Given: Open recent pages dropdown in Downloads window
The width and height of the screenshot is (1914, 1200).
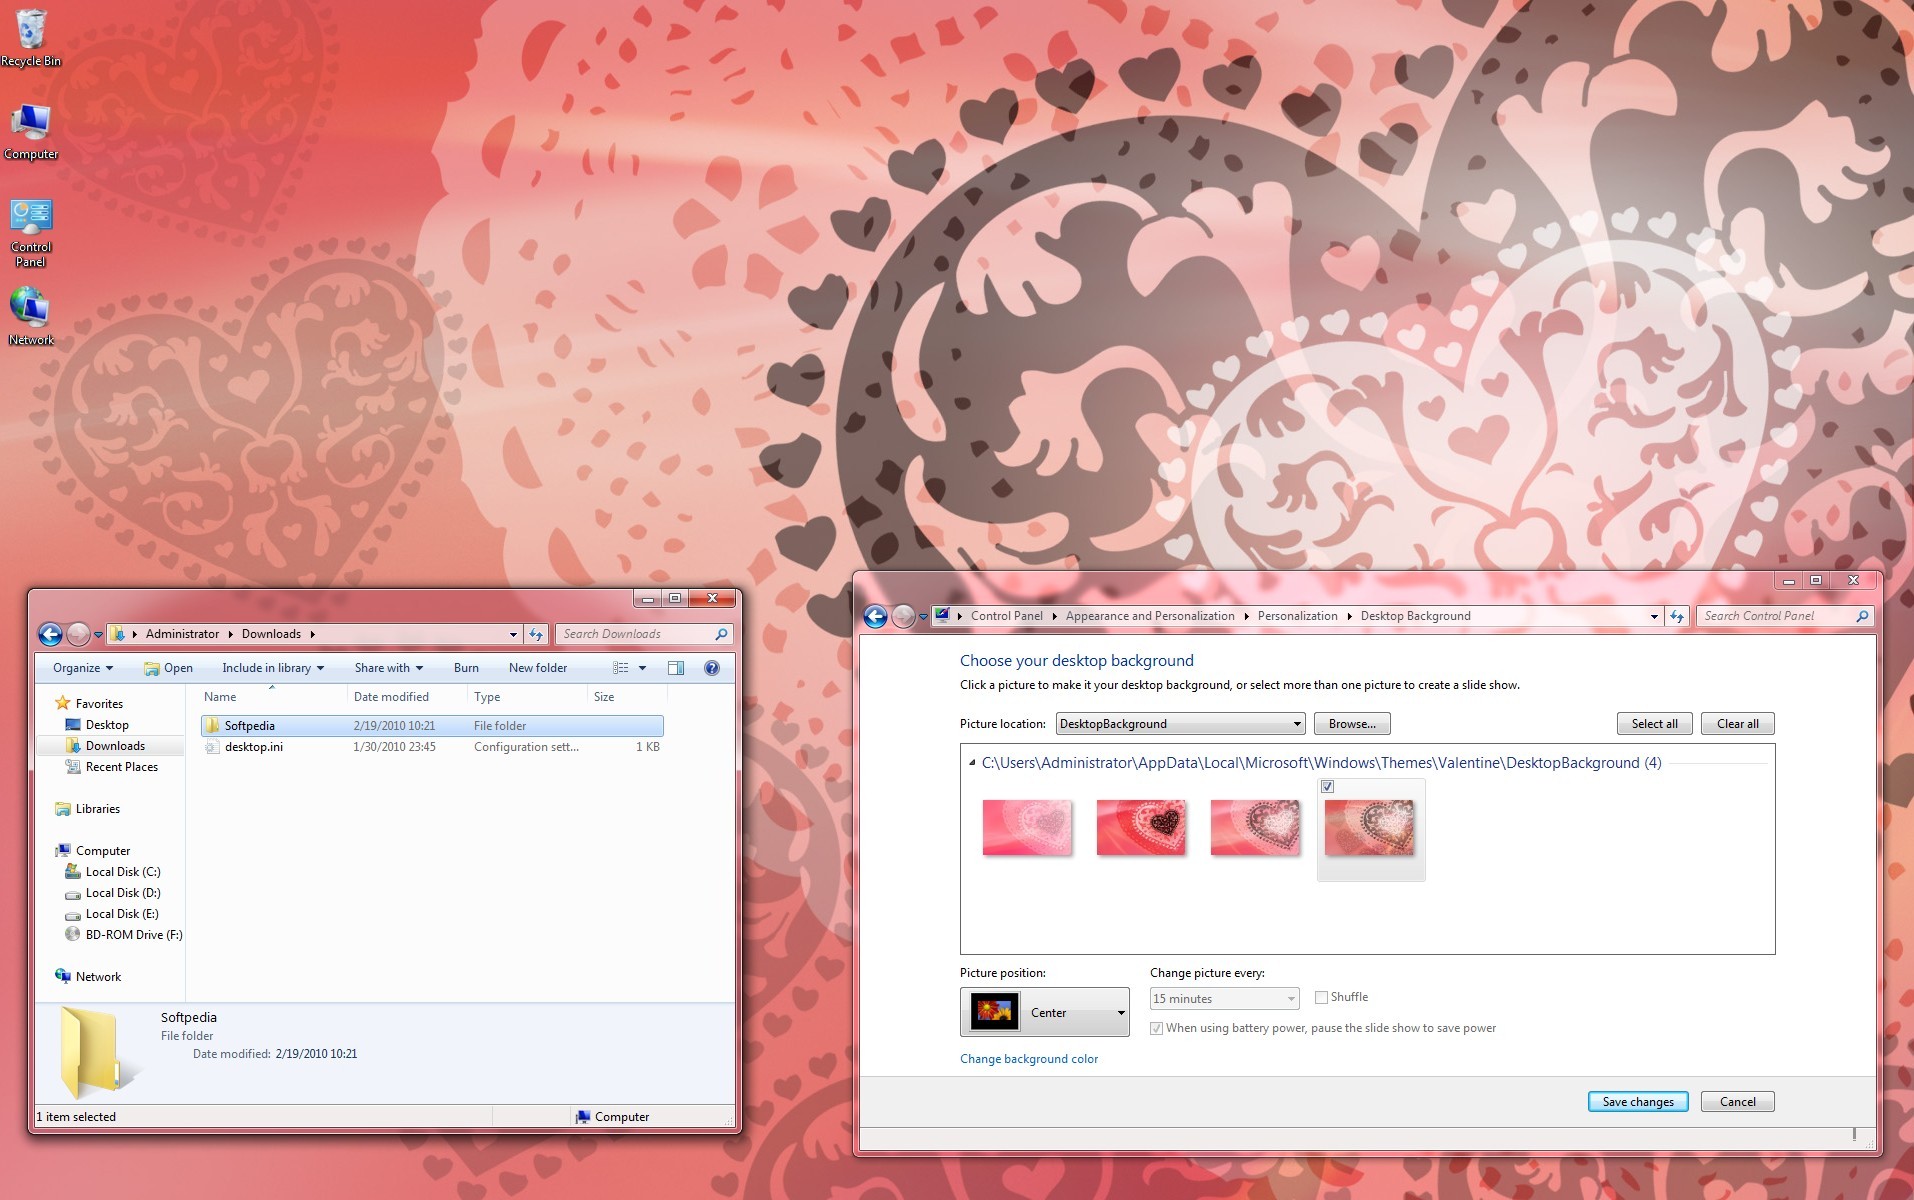Looking at the screenshot, I should (98, 635).
